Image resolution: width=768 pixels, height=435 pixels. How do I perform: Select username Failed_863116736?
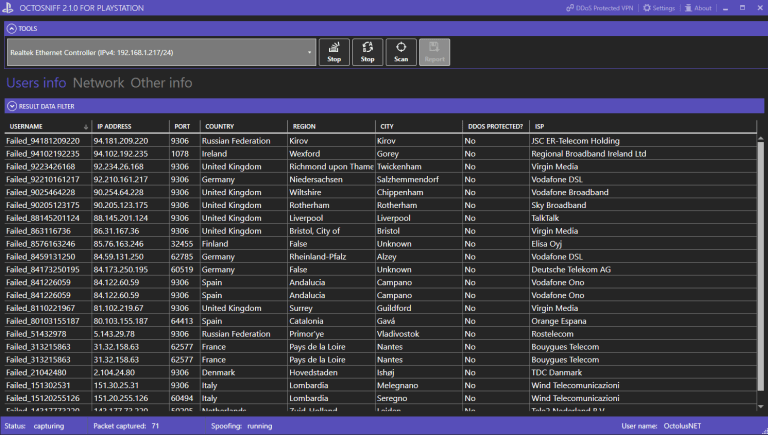[x=38, y=231]
